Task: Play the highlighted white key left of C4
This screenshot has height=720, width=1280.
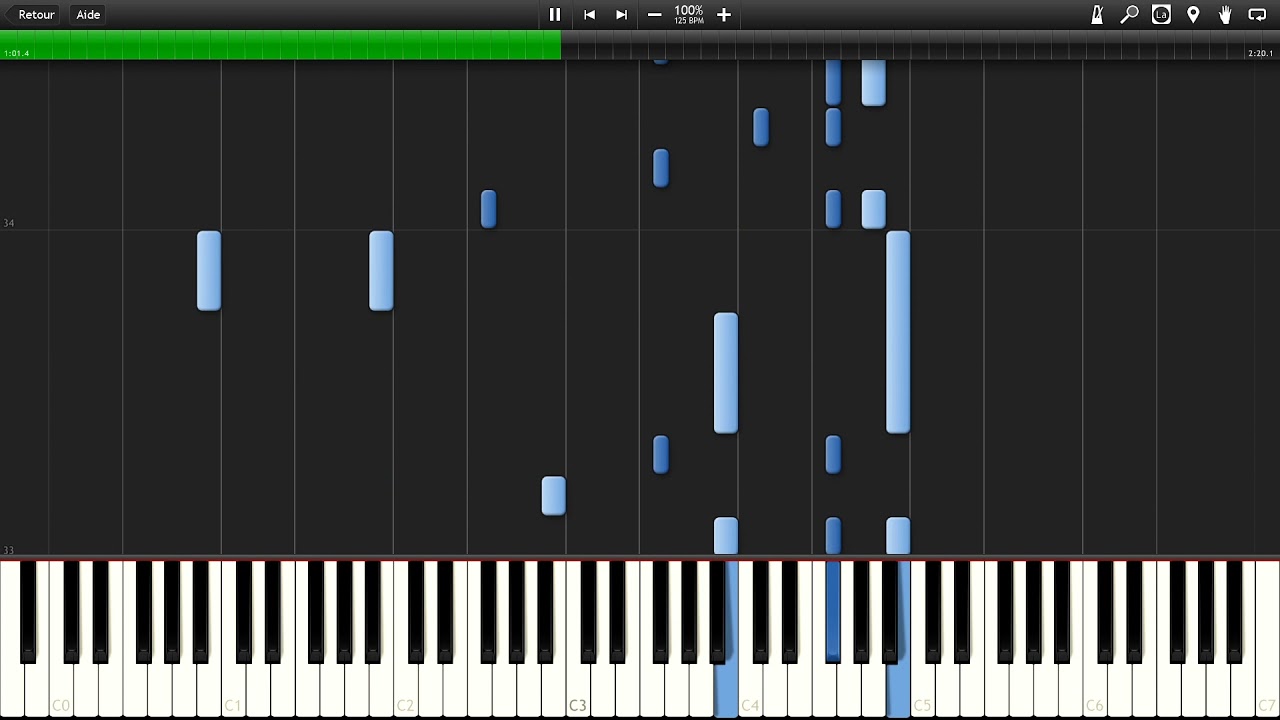Action: click(x=726, y=690)
